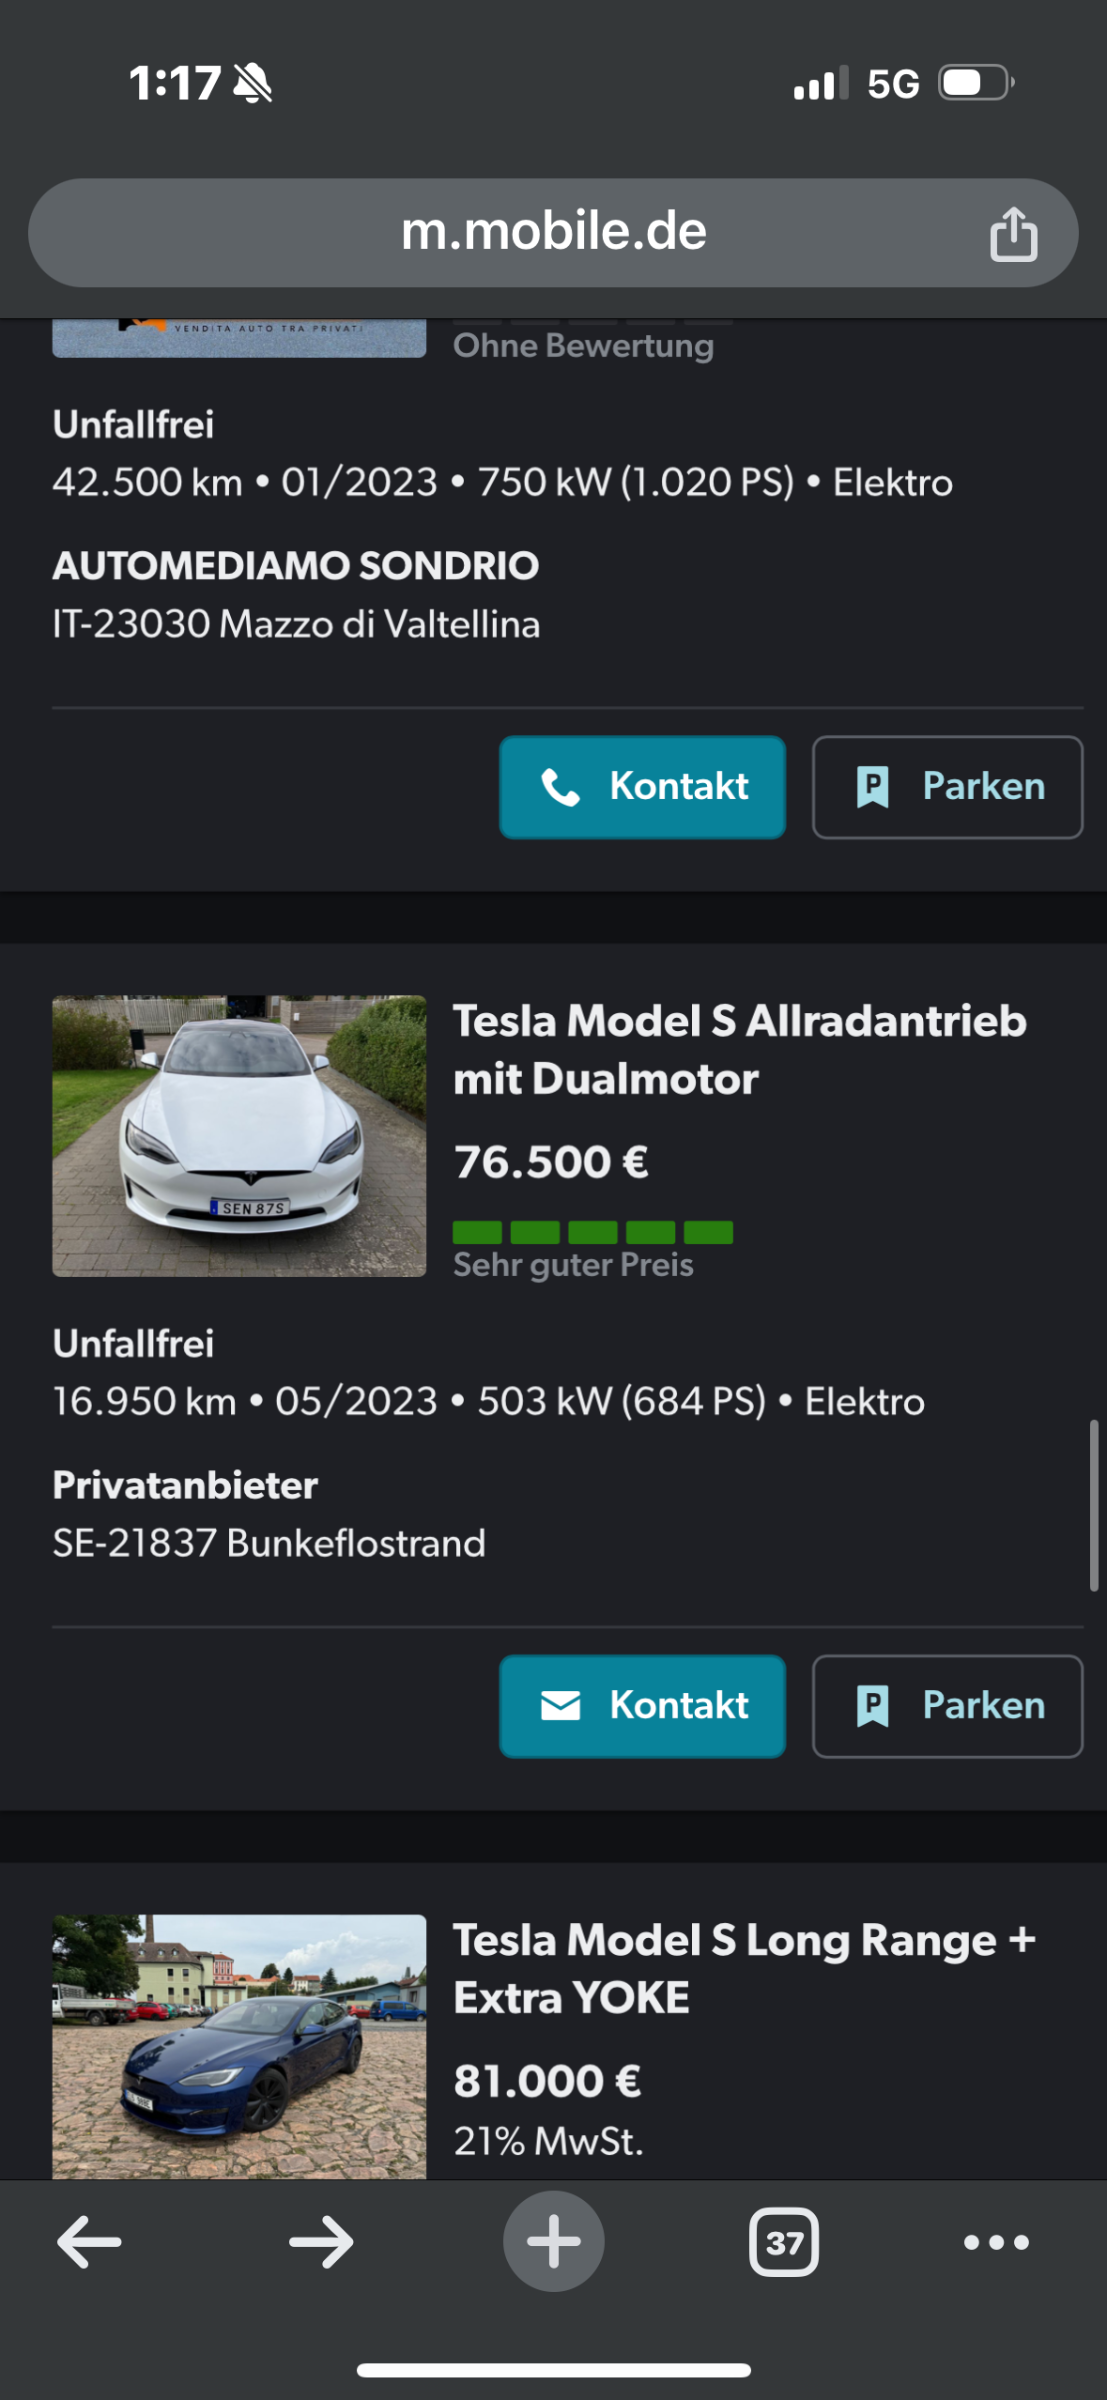Park the Tesla Model S Allradantrieb listing
This screenshot has width=1107, height=2400.
click(947, 1706)
